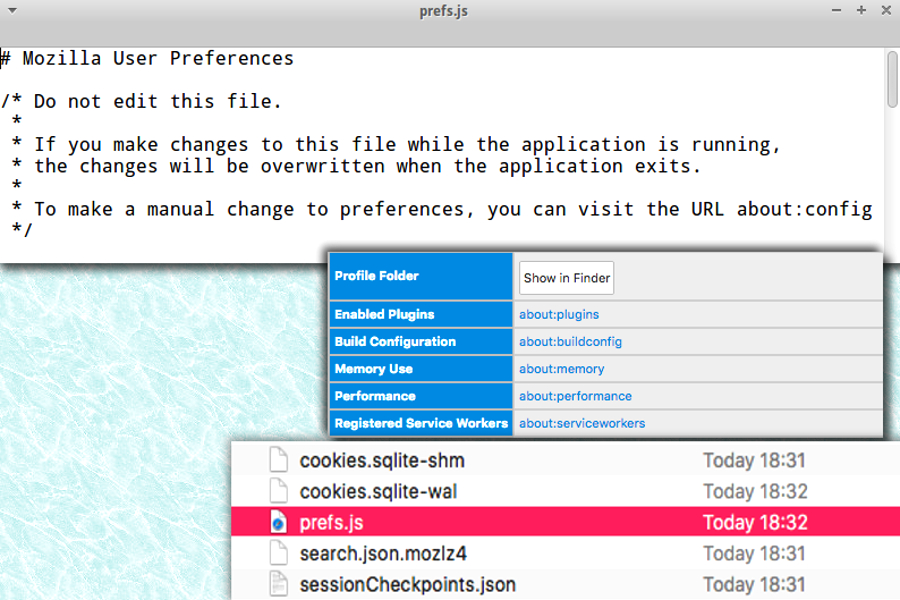Open the about:serviceworkers link
Screen dimensions: 900x600
click(582, 423)
